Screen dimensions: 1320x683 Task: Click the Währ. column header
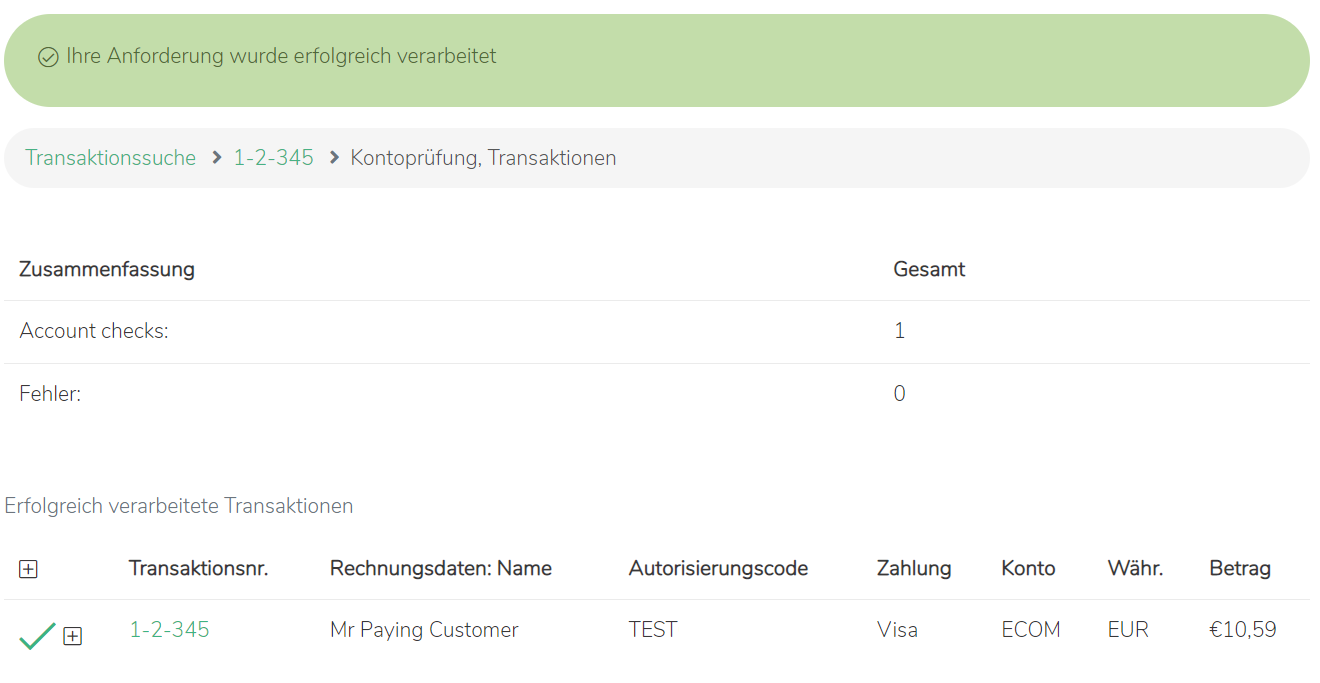pyautogui.click(x=1135, y=569)
